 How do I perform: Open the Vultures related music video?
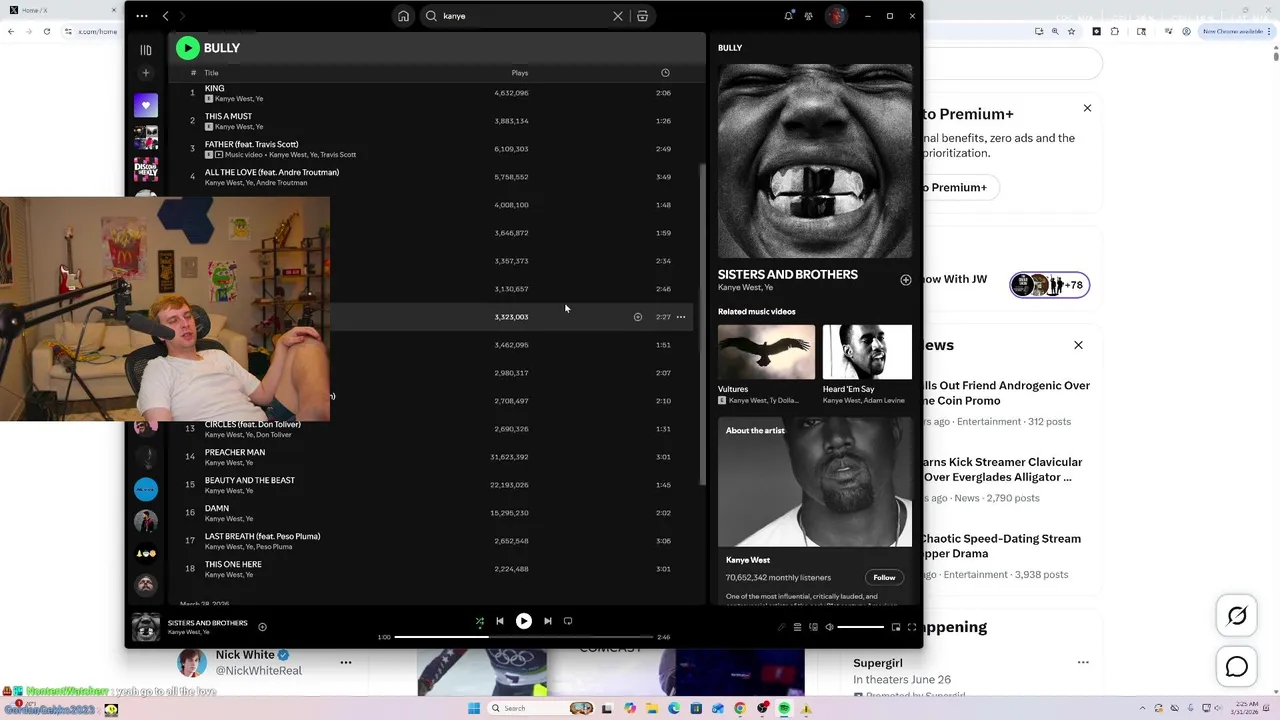(766, 352)
